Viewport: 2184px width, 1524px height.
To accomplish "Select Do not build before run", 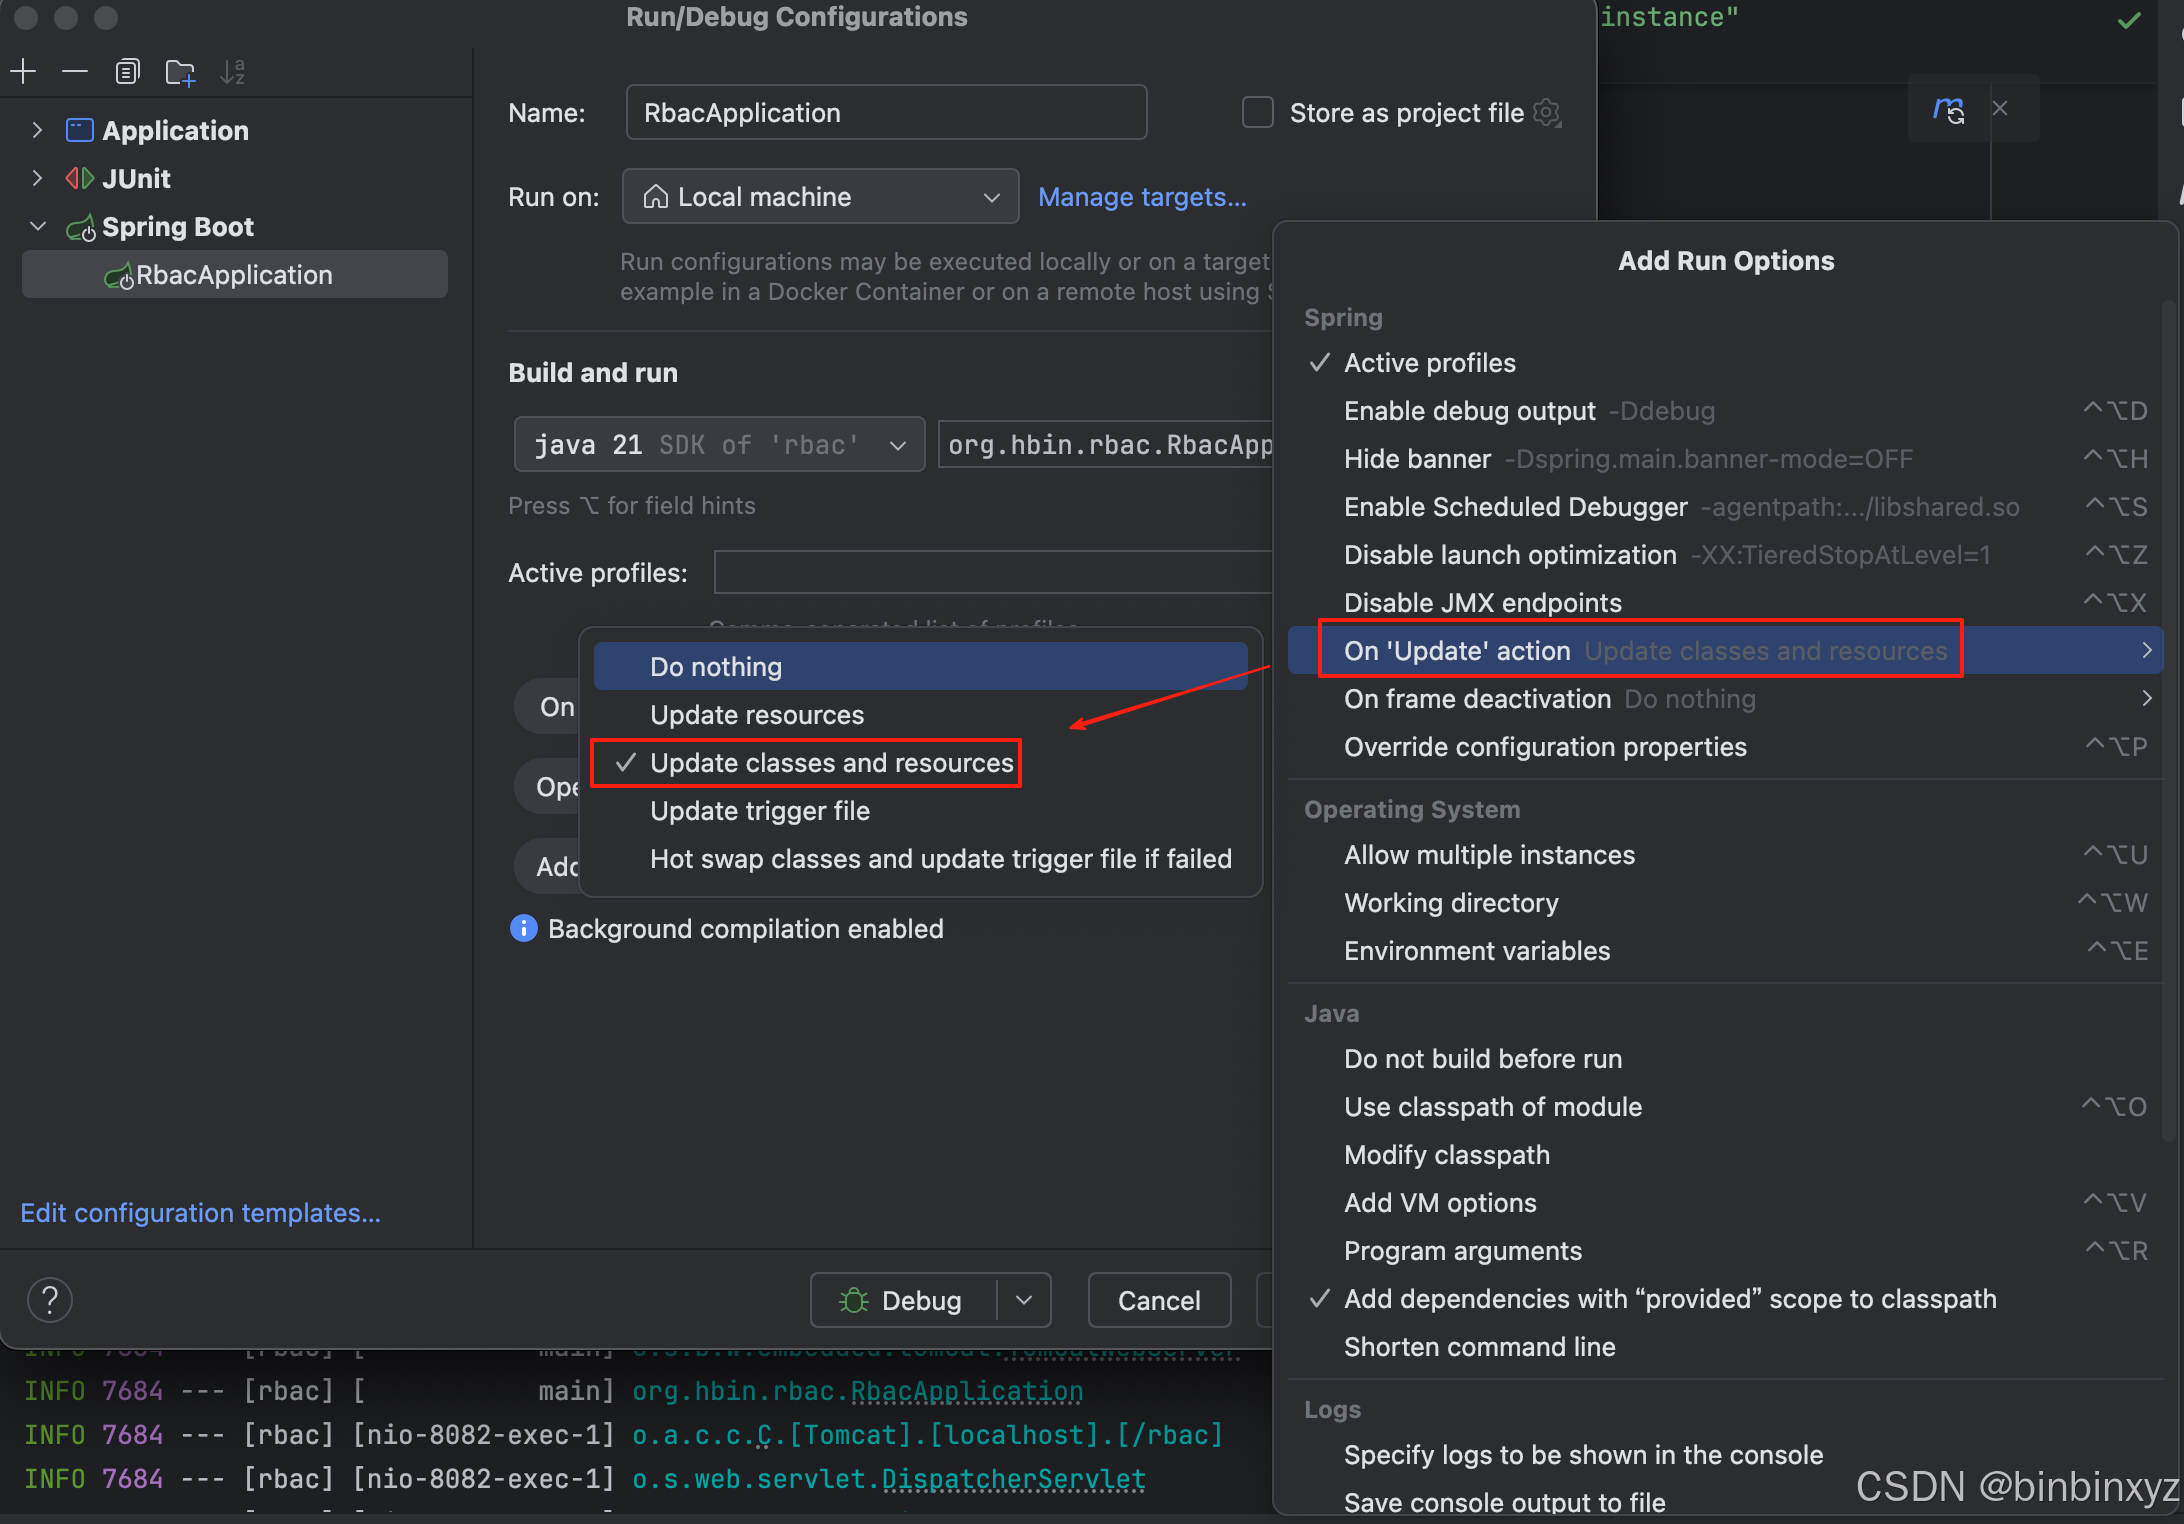I will (1725, 1059).
